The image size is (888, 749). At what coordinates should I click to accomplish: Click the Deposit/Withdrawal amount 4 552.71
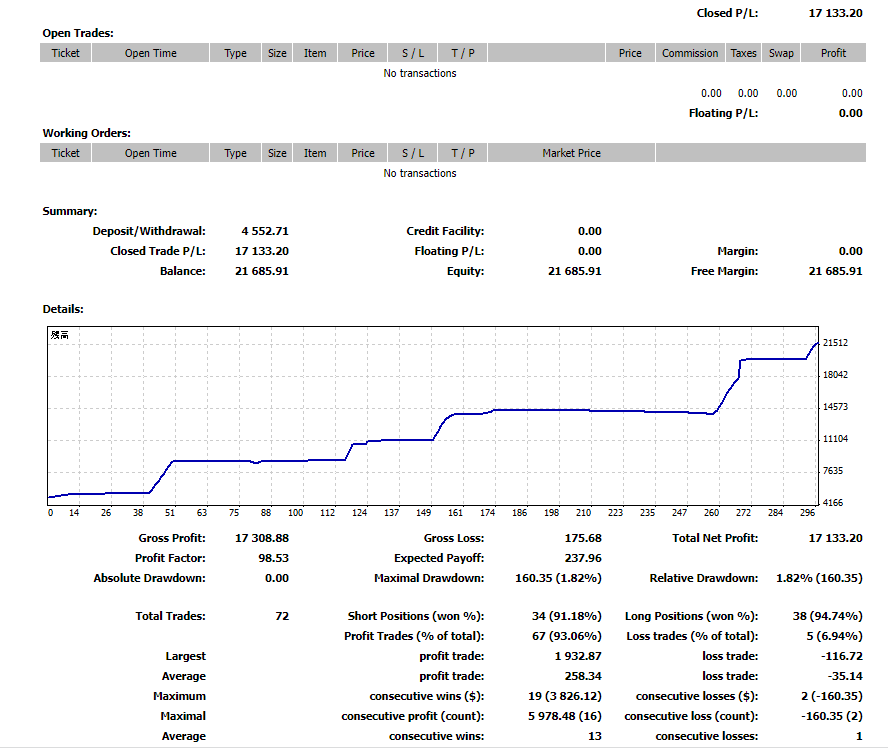point(264,231)
